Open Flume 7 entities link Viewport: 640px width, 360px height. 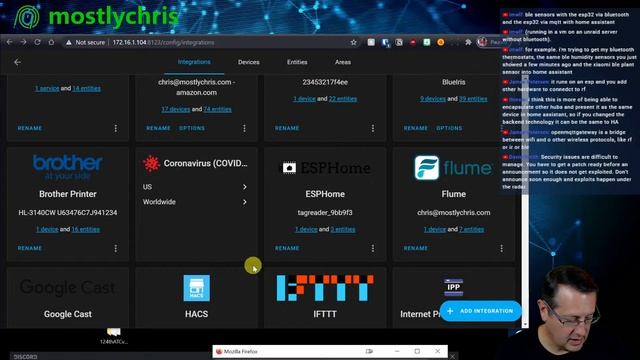pos(471,229)
